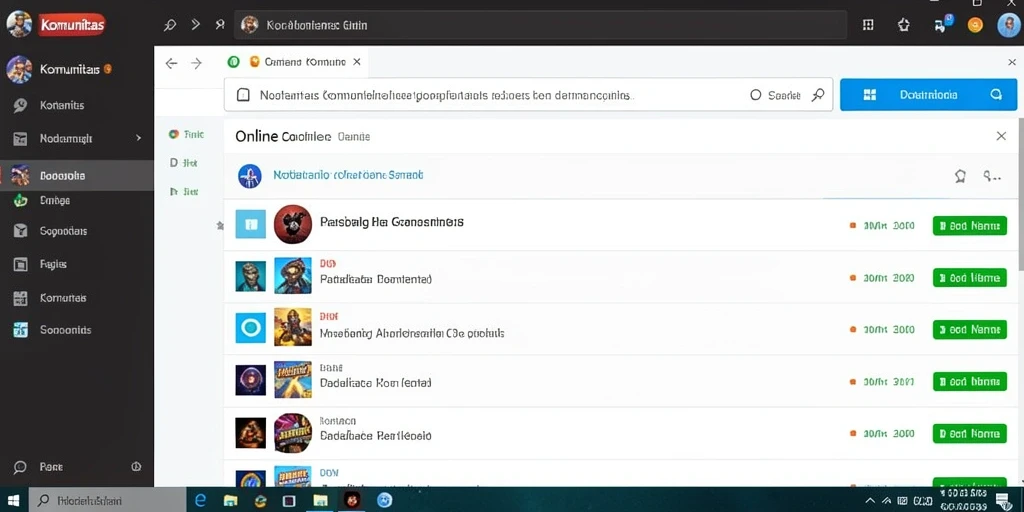Viewport: 1024px width, 512px height.
Task: Click green button in Dadaliace Kon row
Action: [970, 381]
